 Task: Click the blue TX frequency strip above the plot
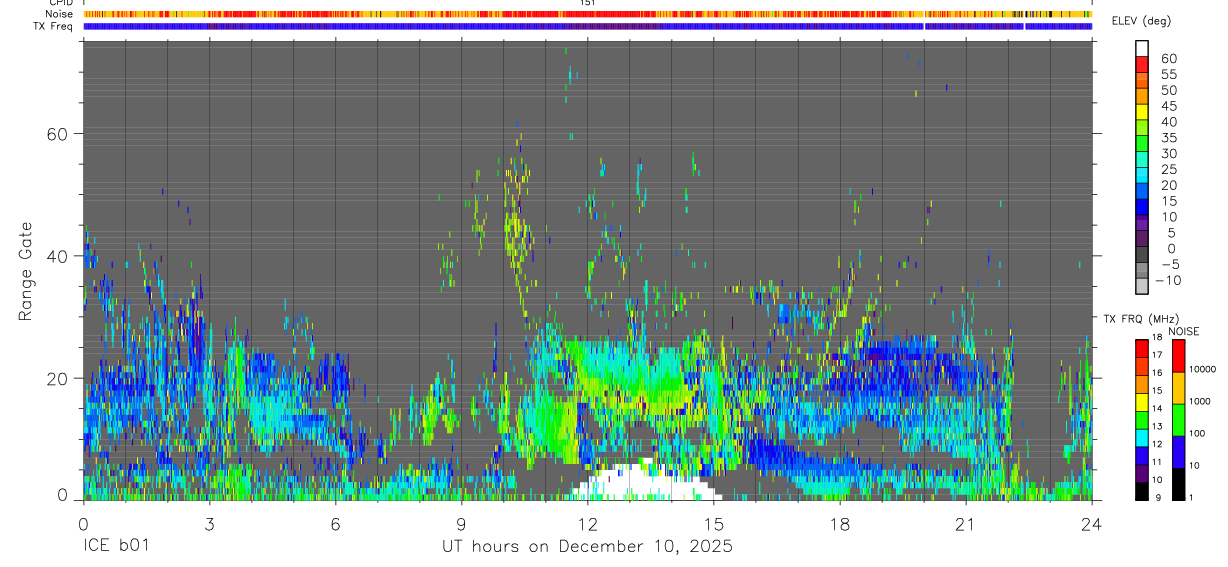(587, 26)
